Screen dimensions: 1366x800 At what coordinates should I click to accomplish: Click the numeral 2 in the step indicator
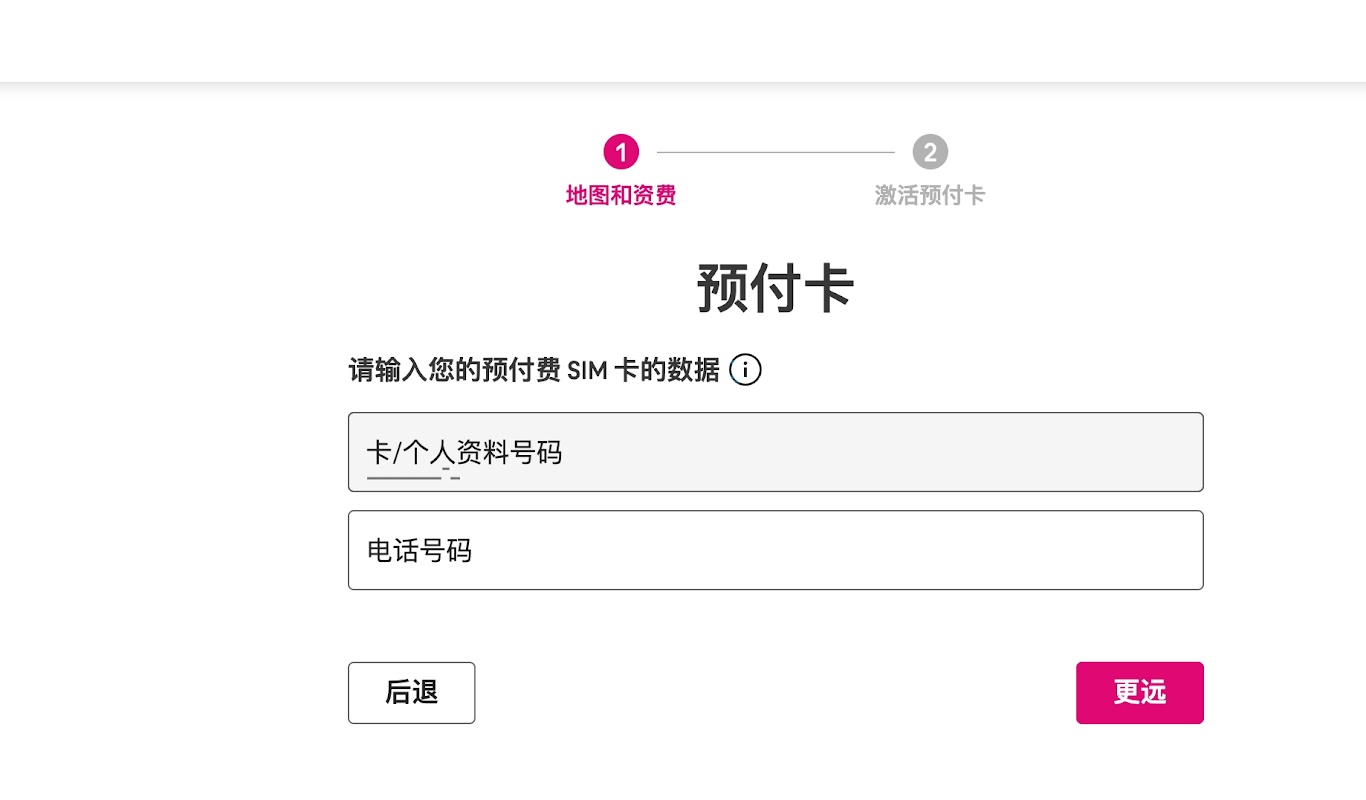(930, 153)
